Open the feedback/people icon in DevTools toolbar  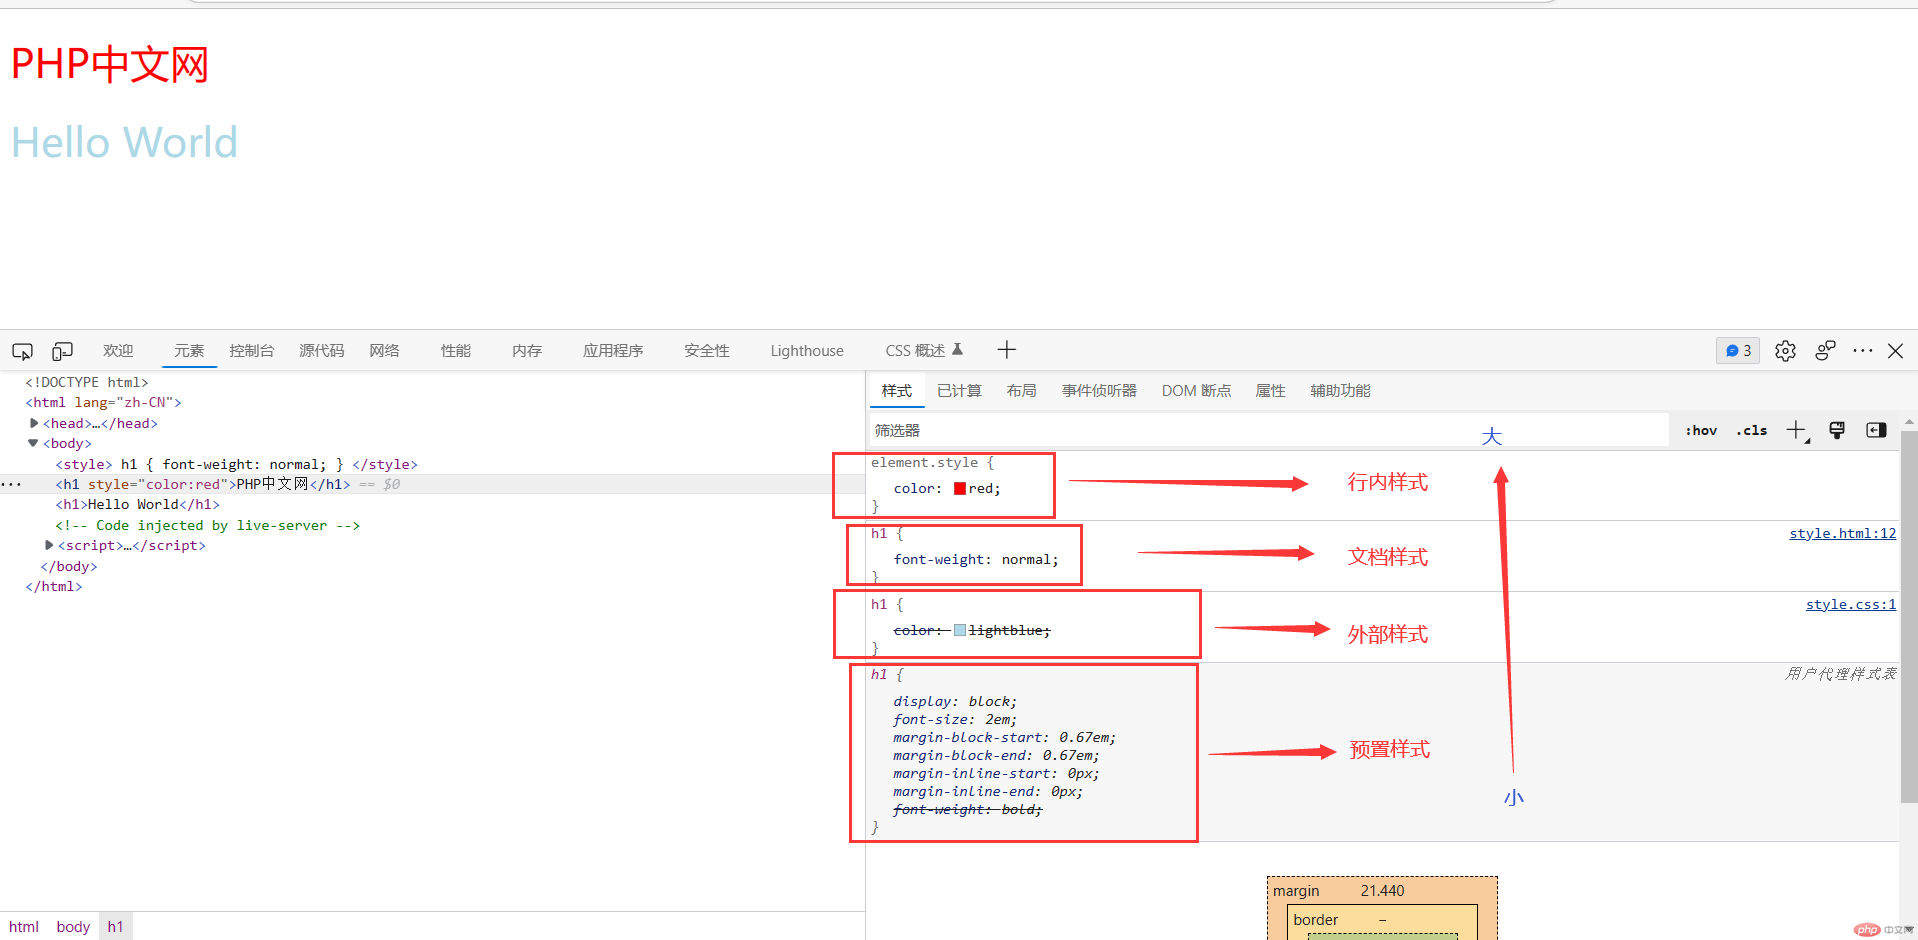1825,351
